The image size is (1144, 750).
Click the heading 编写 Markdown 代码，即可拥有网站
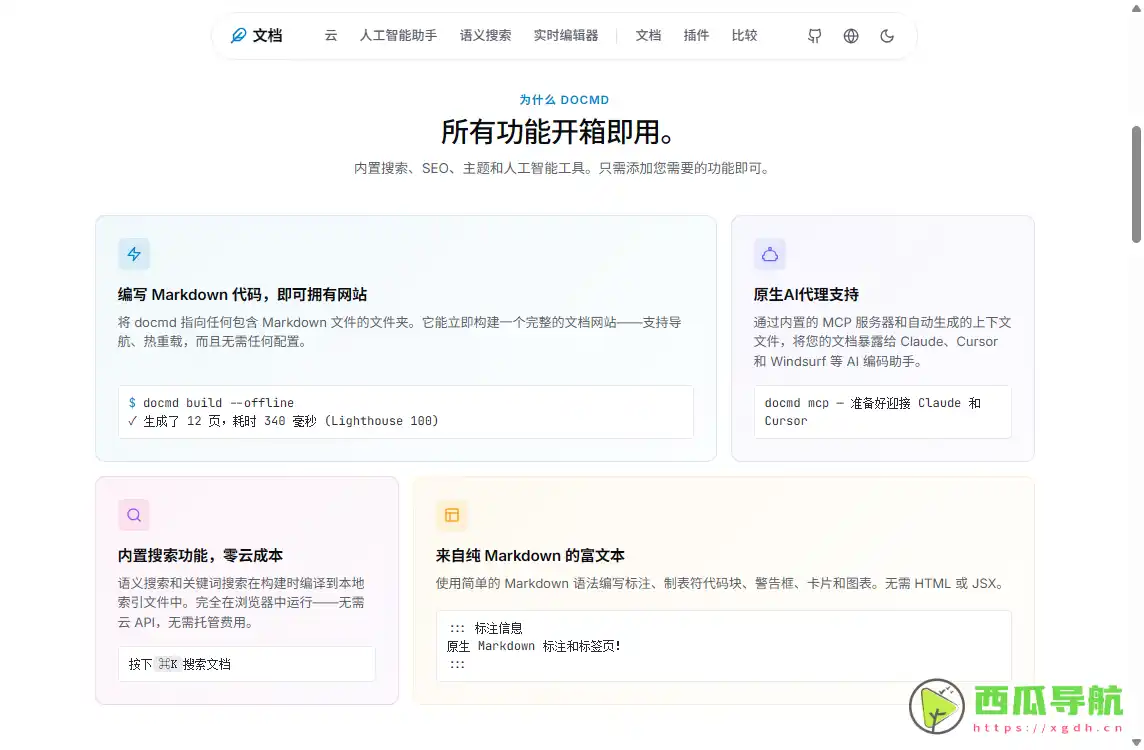click(242, 294)
